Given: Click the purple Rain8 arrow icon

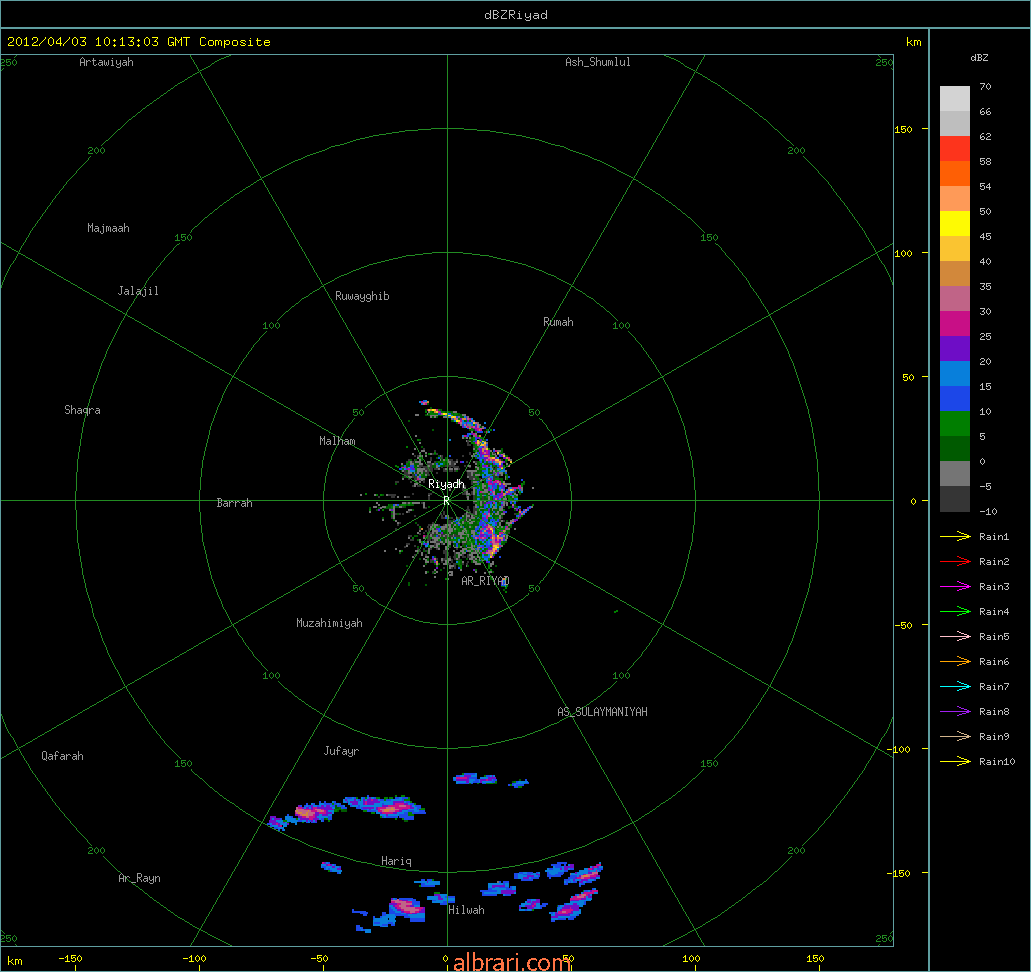Looking at the screenshot, I should coord(955,712).
